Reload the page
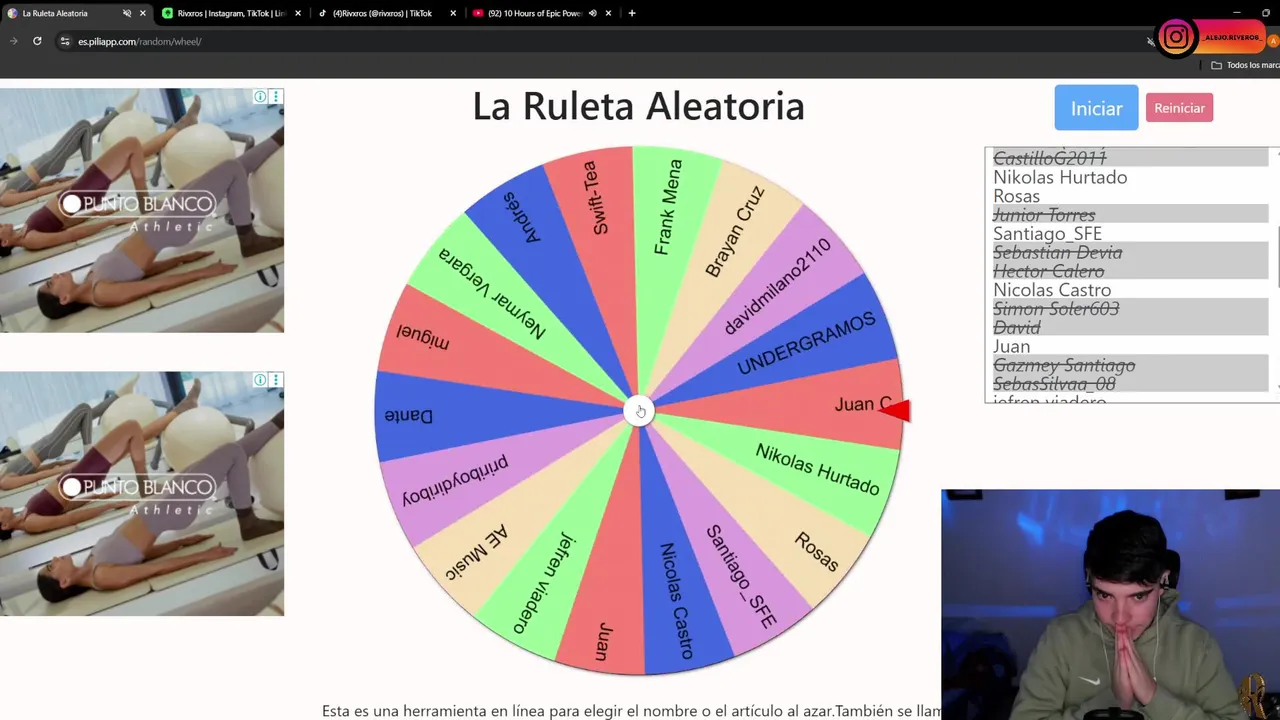1280x720 pixels. tap(37, 41)
